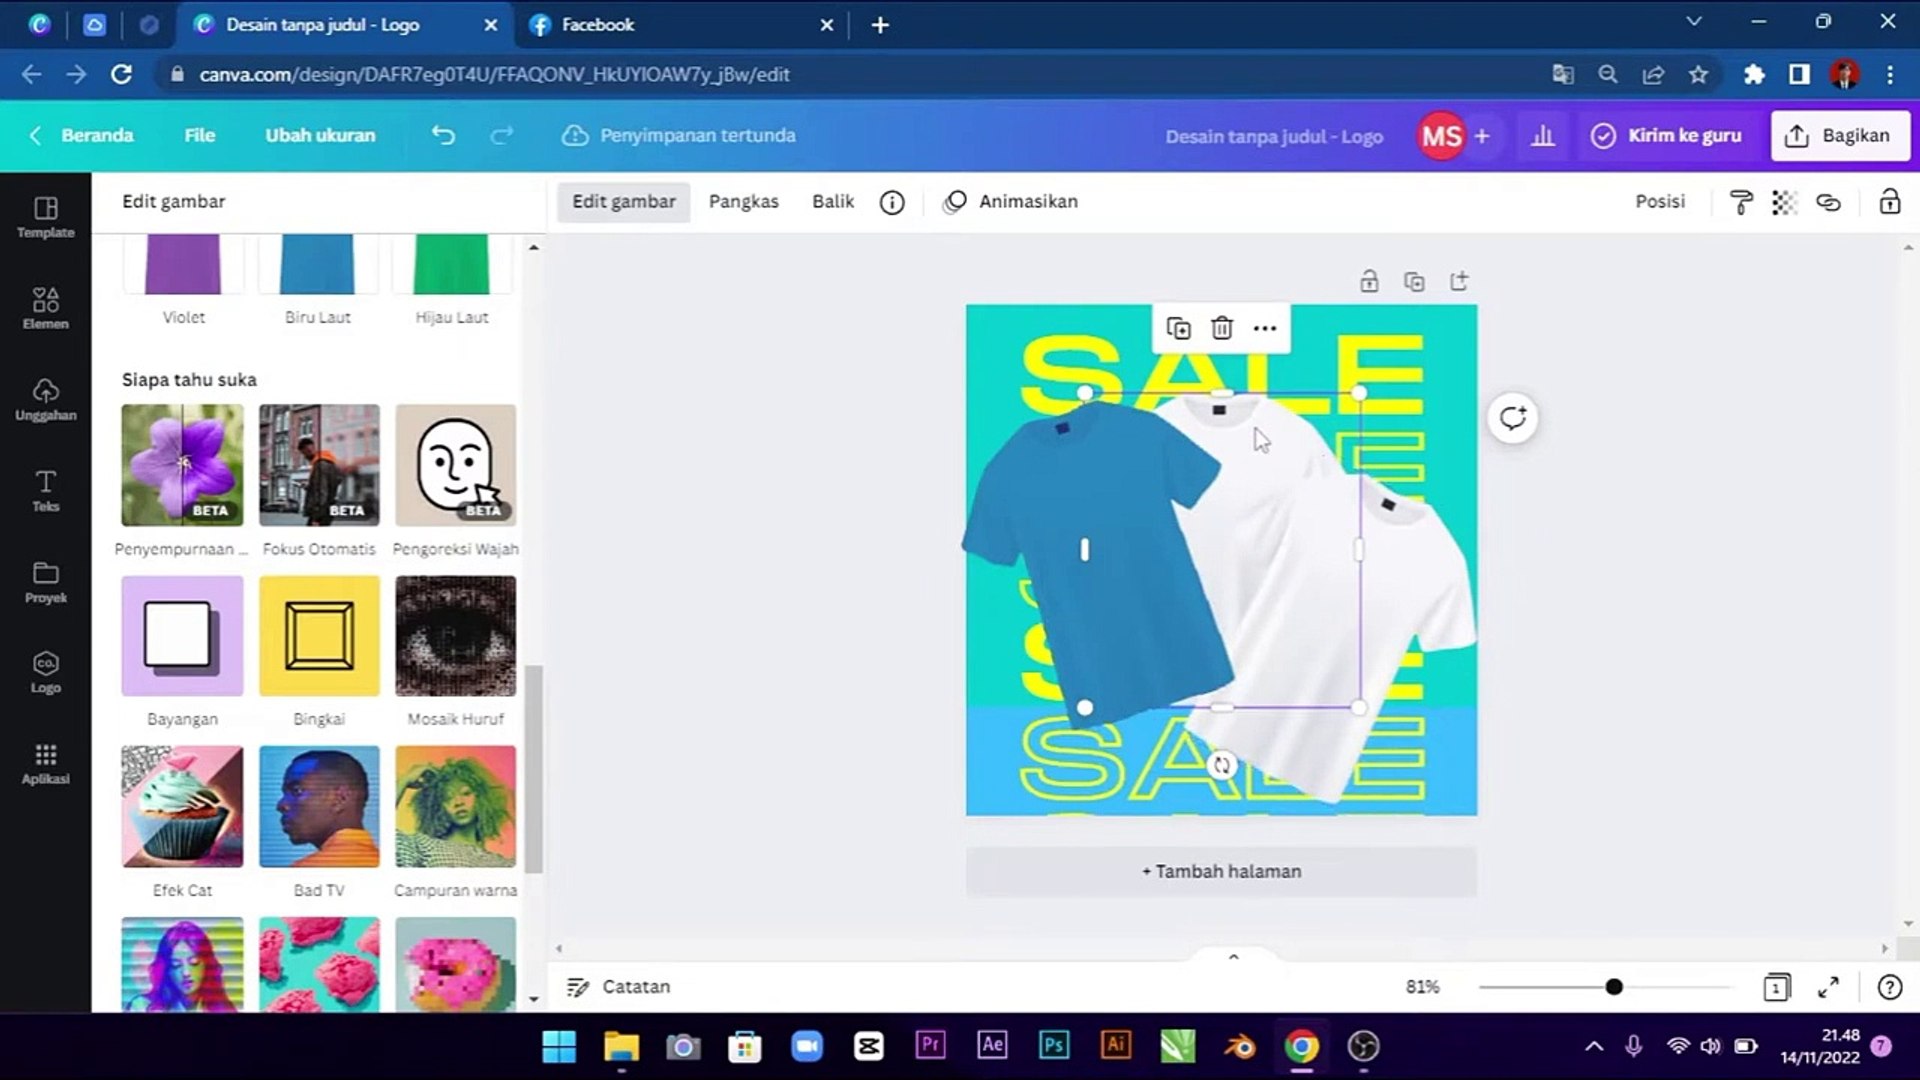Click the zoom slider handle

(x=1613, y=987)
